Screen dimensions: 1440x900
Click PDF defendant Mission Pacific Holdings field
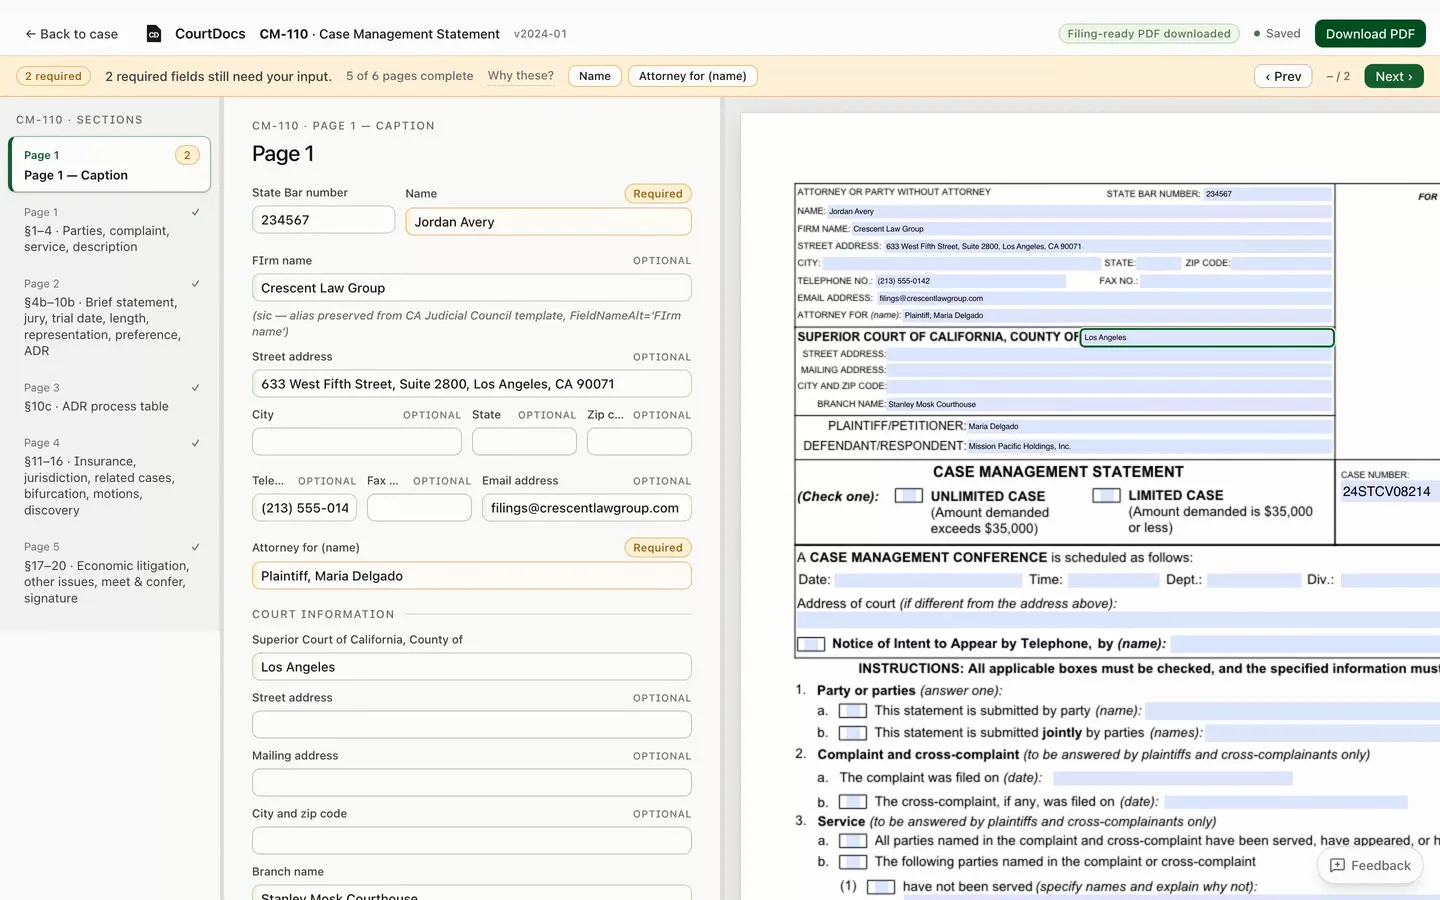click(1149, 446)
